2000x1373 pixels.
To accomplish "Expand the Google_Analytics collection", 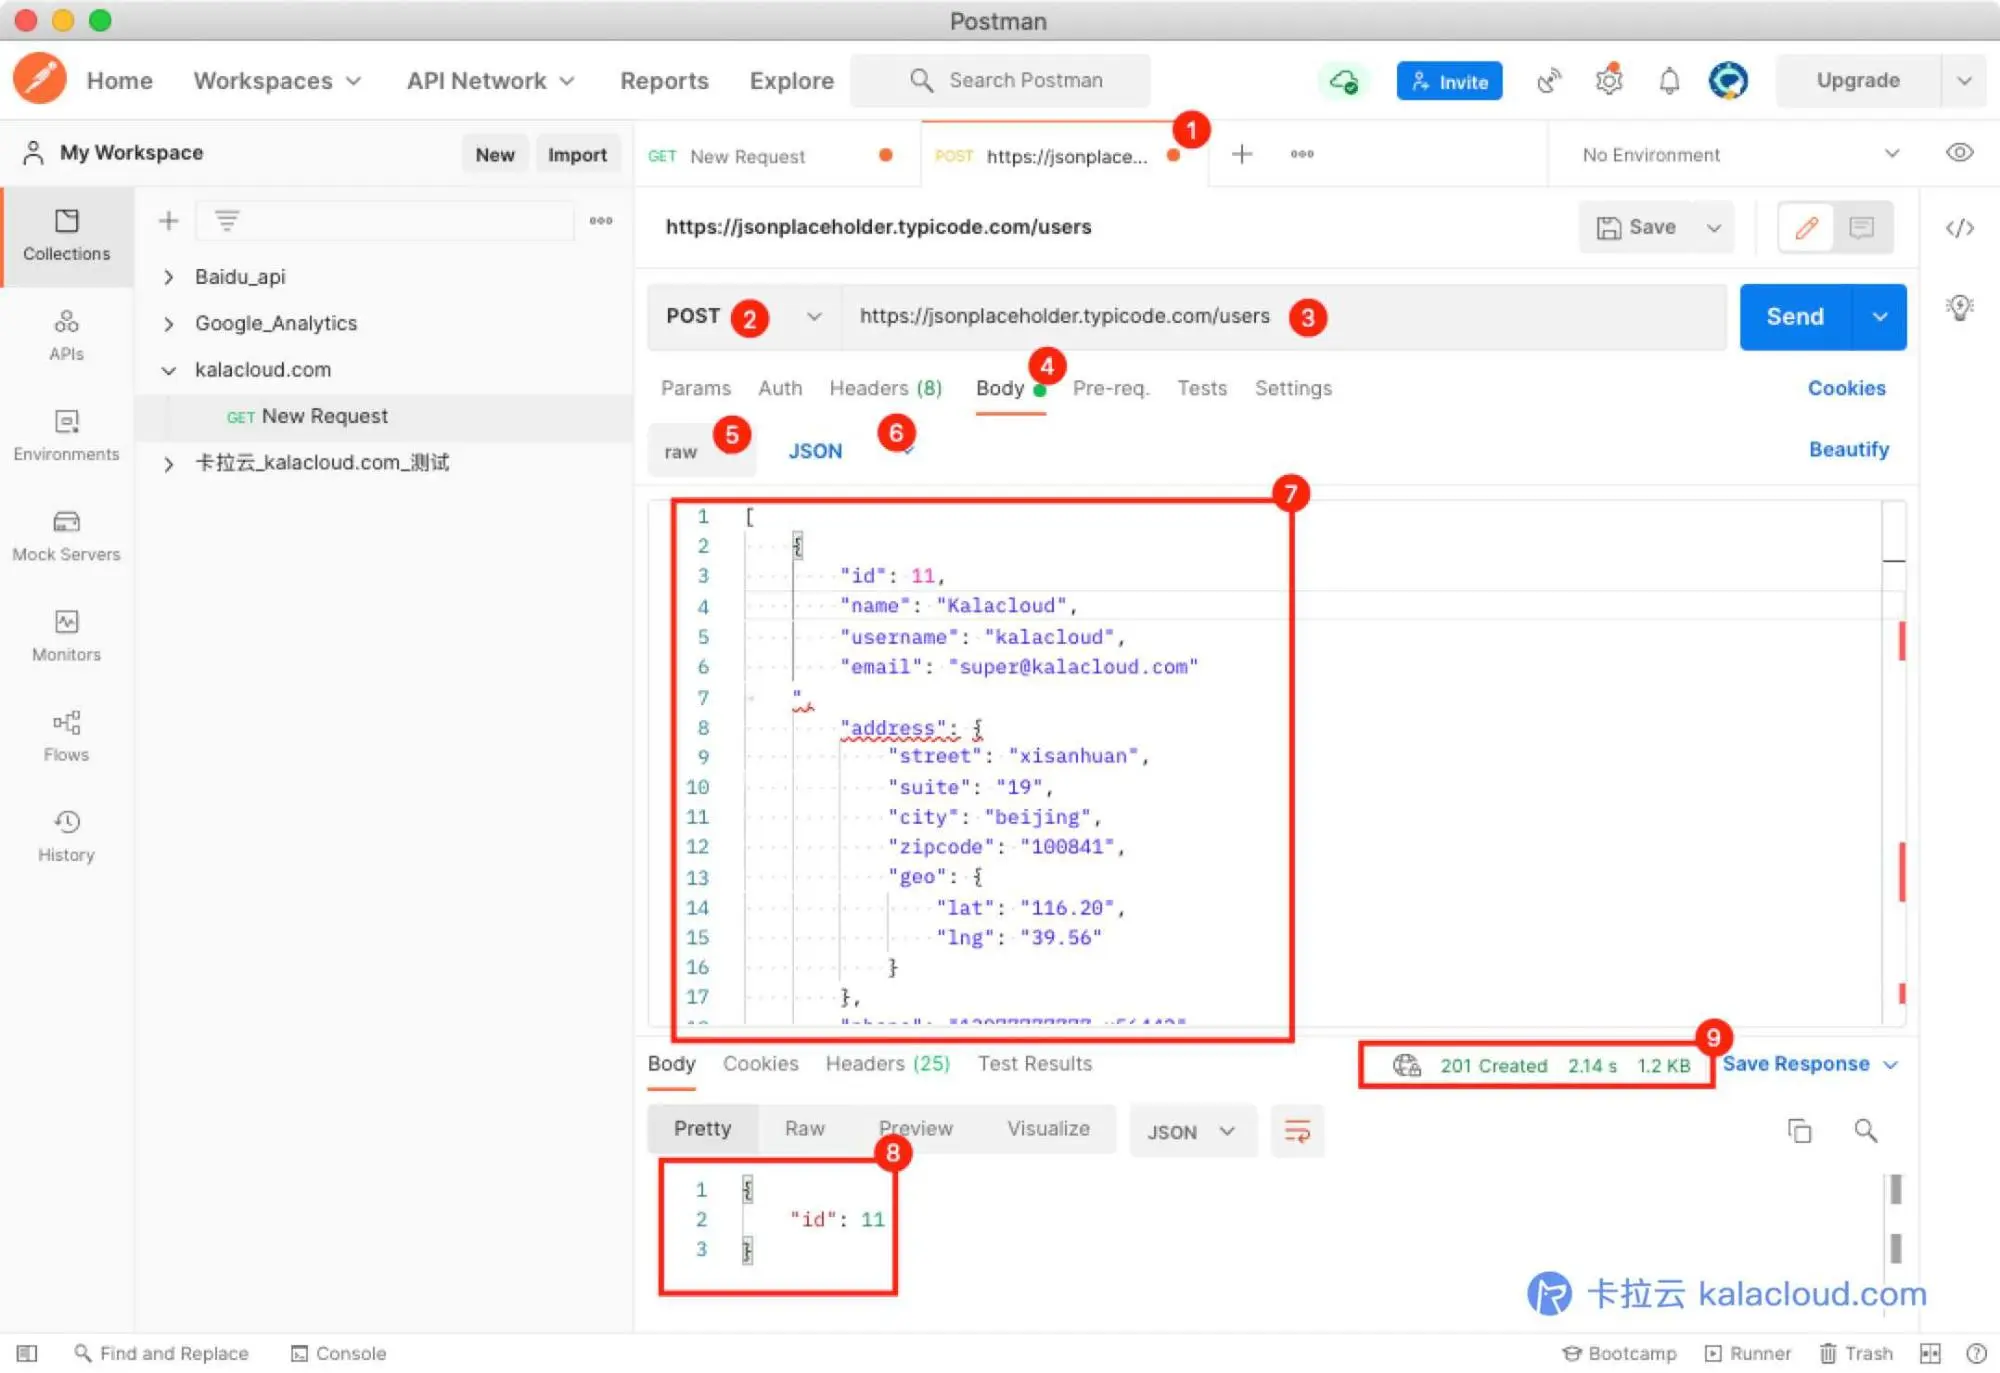I will (x=168, y=323).
